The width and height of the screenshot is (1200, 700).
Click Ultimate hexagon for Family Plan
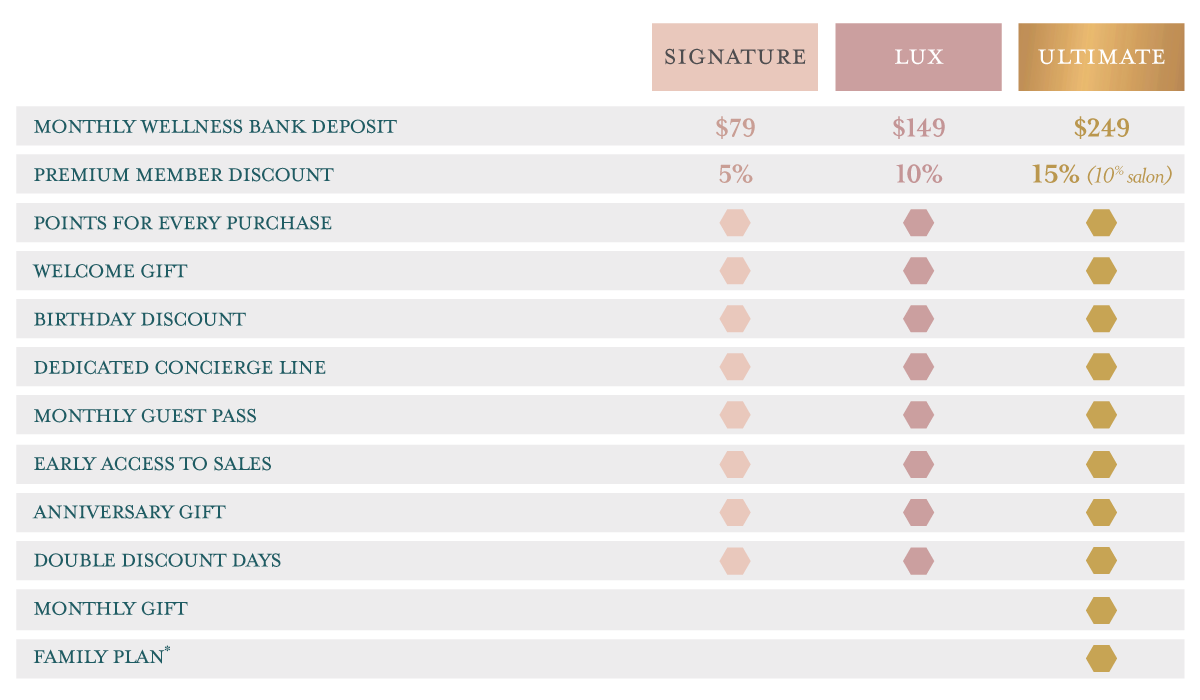click(x=1101, y=658)
